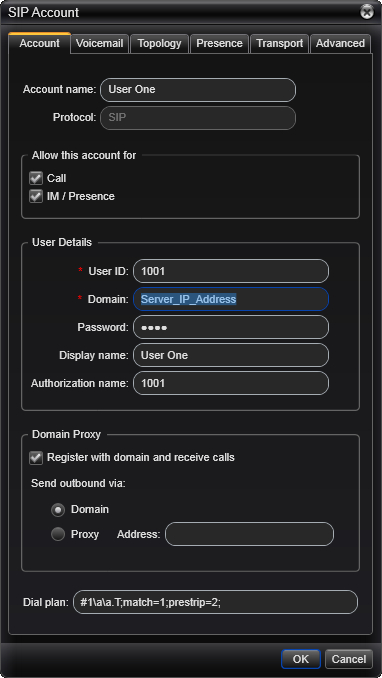The width and height of the screenshot is (382, 678).
Task: Go to the Advanced tab
Action: 340,44
